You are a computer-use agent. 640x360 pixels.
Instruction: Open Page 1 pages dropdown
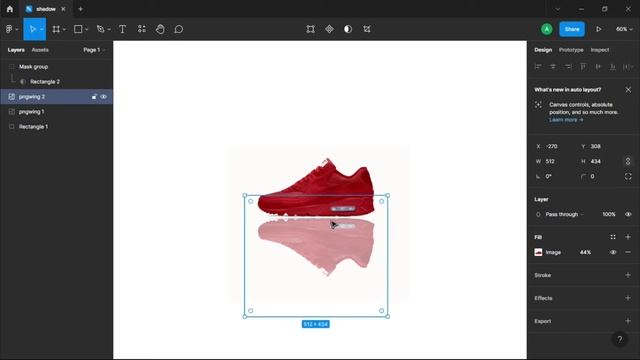pyautogui.click(x=94, y=50)
